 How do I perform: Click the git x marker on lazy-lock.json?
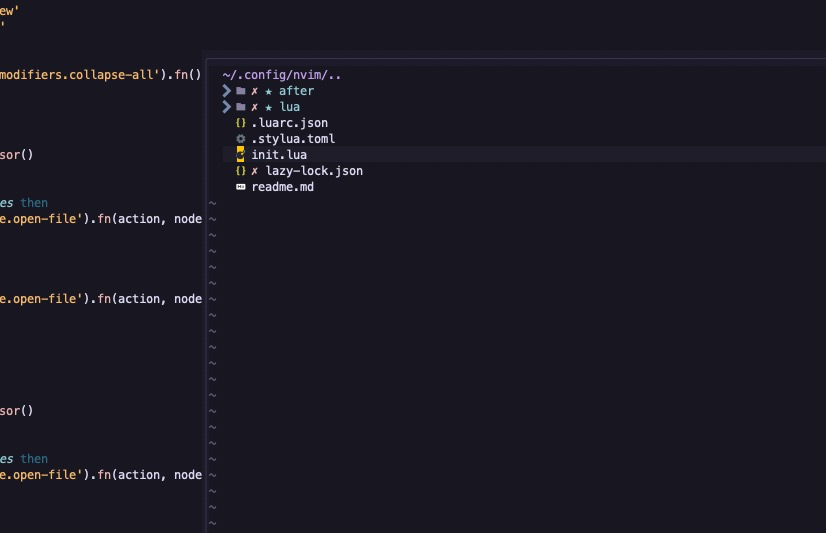(x=254, y=171)
